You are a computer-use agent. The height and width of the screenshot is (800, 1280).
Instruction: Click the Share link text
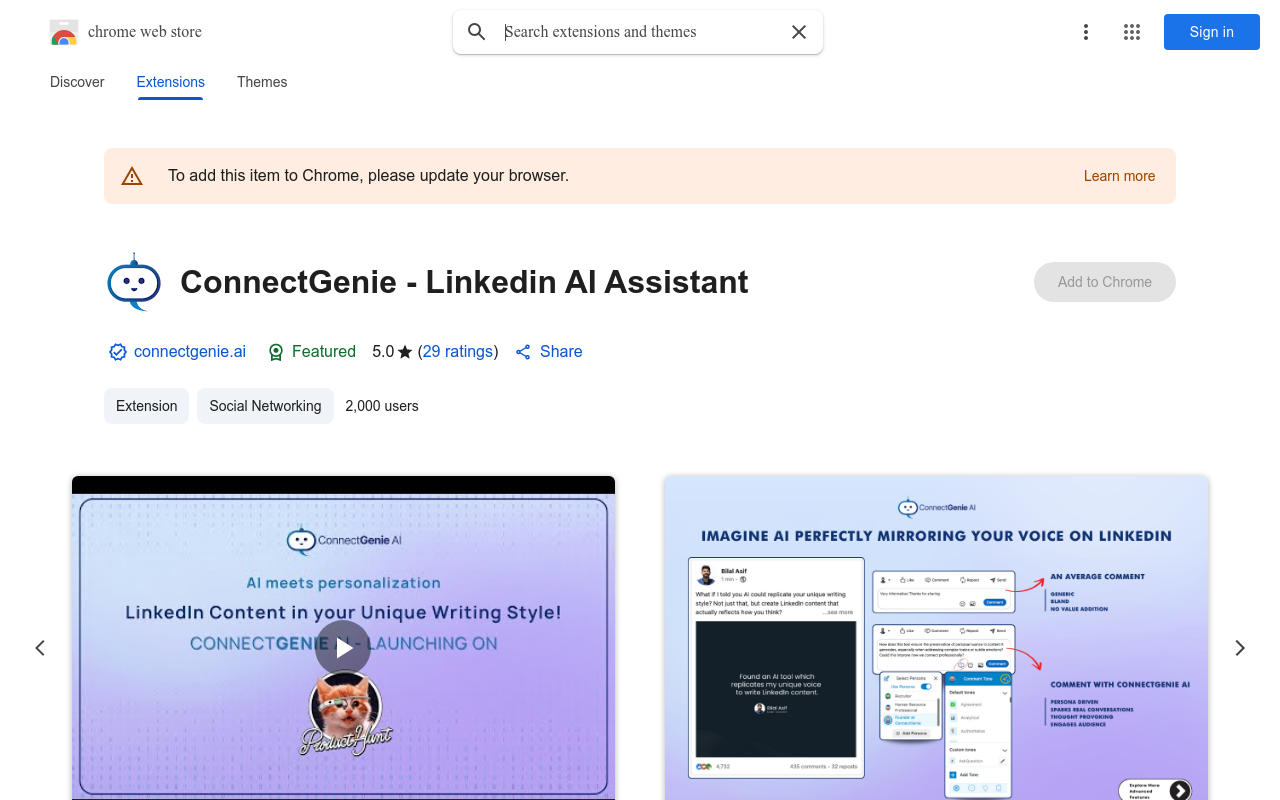click(561, 352)
